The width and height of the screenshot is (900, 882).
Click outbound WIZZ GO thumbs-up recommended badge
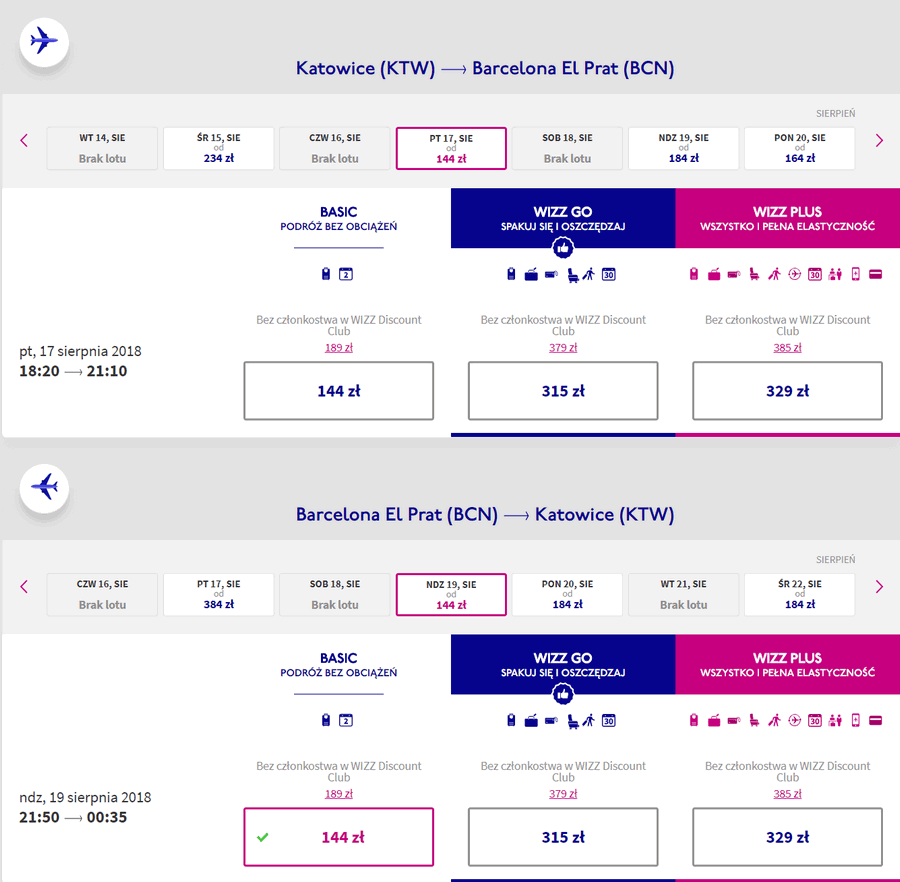tap(563, 248)
